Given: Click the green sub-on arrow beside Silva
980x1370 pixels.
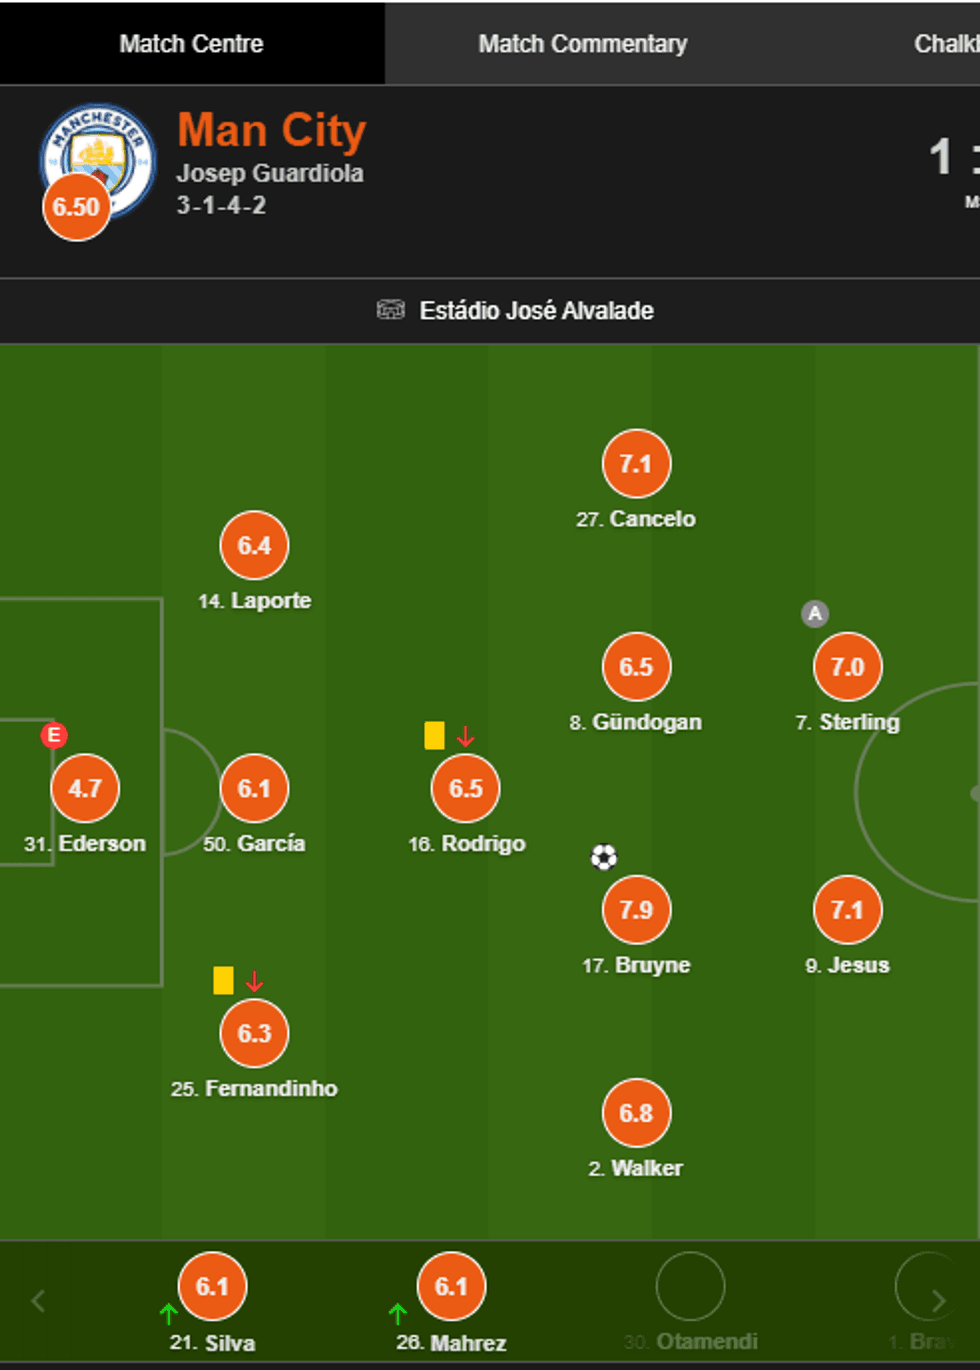Looking at the screenshot, I should coord(168,1313).
